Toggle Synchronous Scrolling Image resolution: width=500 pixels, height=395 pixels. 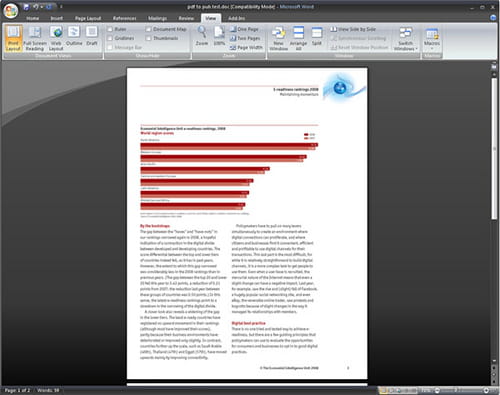(358, 38)
